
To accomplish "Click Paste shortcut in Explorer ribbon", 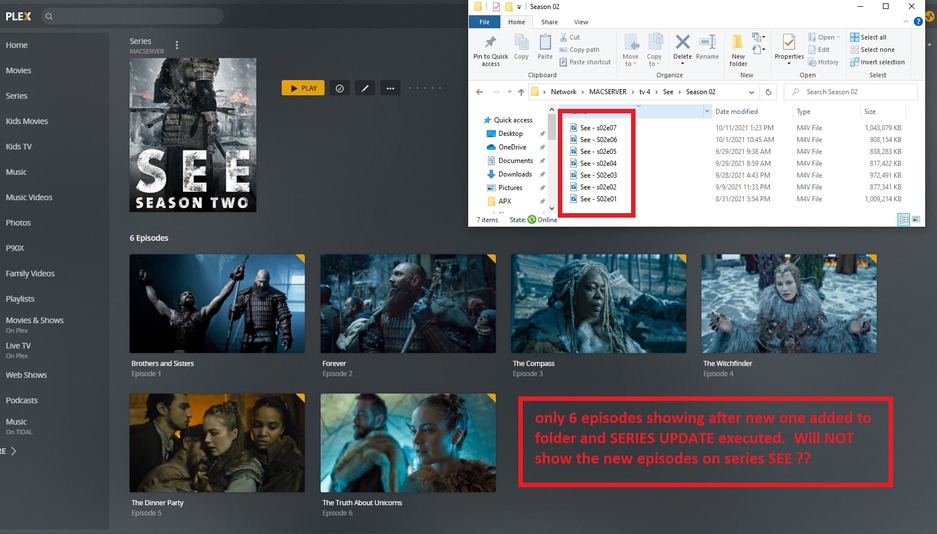I will coord(585,62).
